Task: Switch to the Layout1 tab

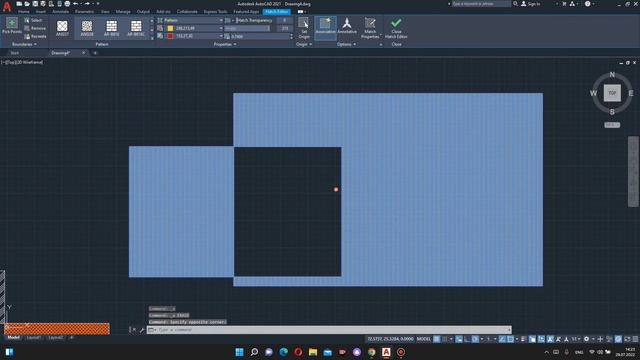Action: (33, 338)
